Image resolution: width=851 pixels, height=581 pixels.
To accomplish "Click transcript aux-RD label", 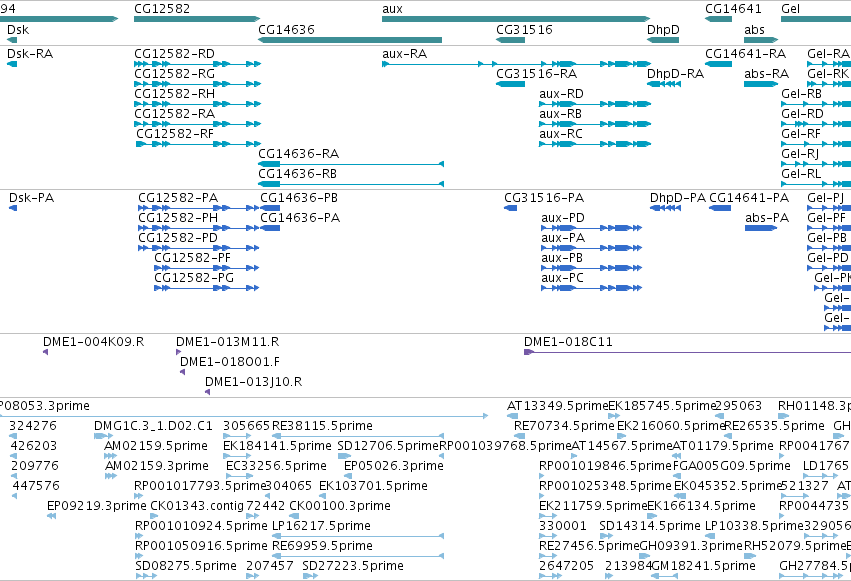I will click(561, 94).
